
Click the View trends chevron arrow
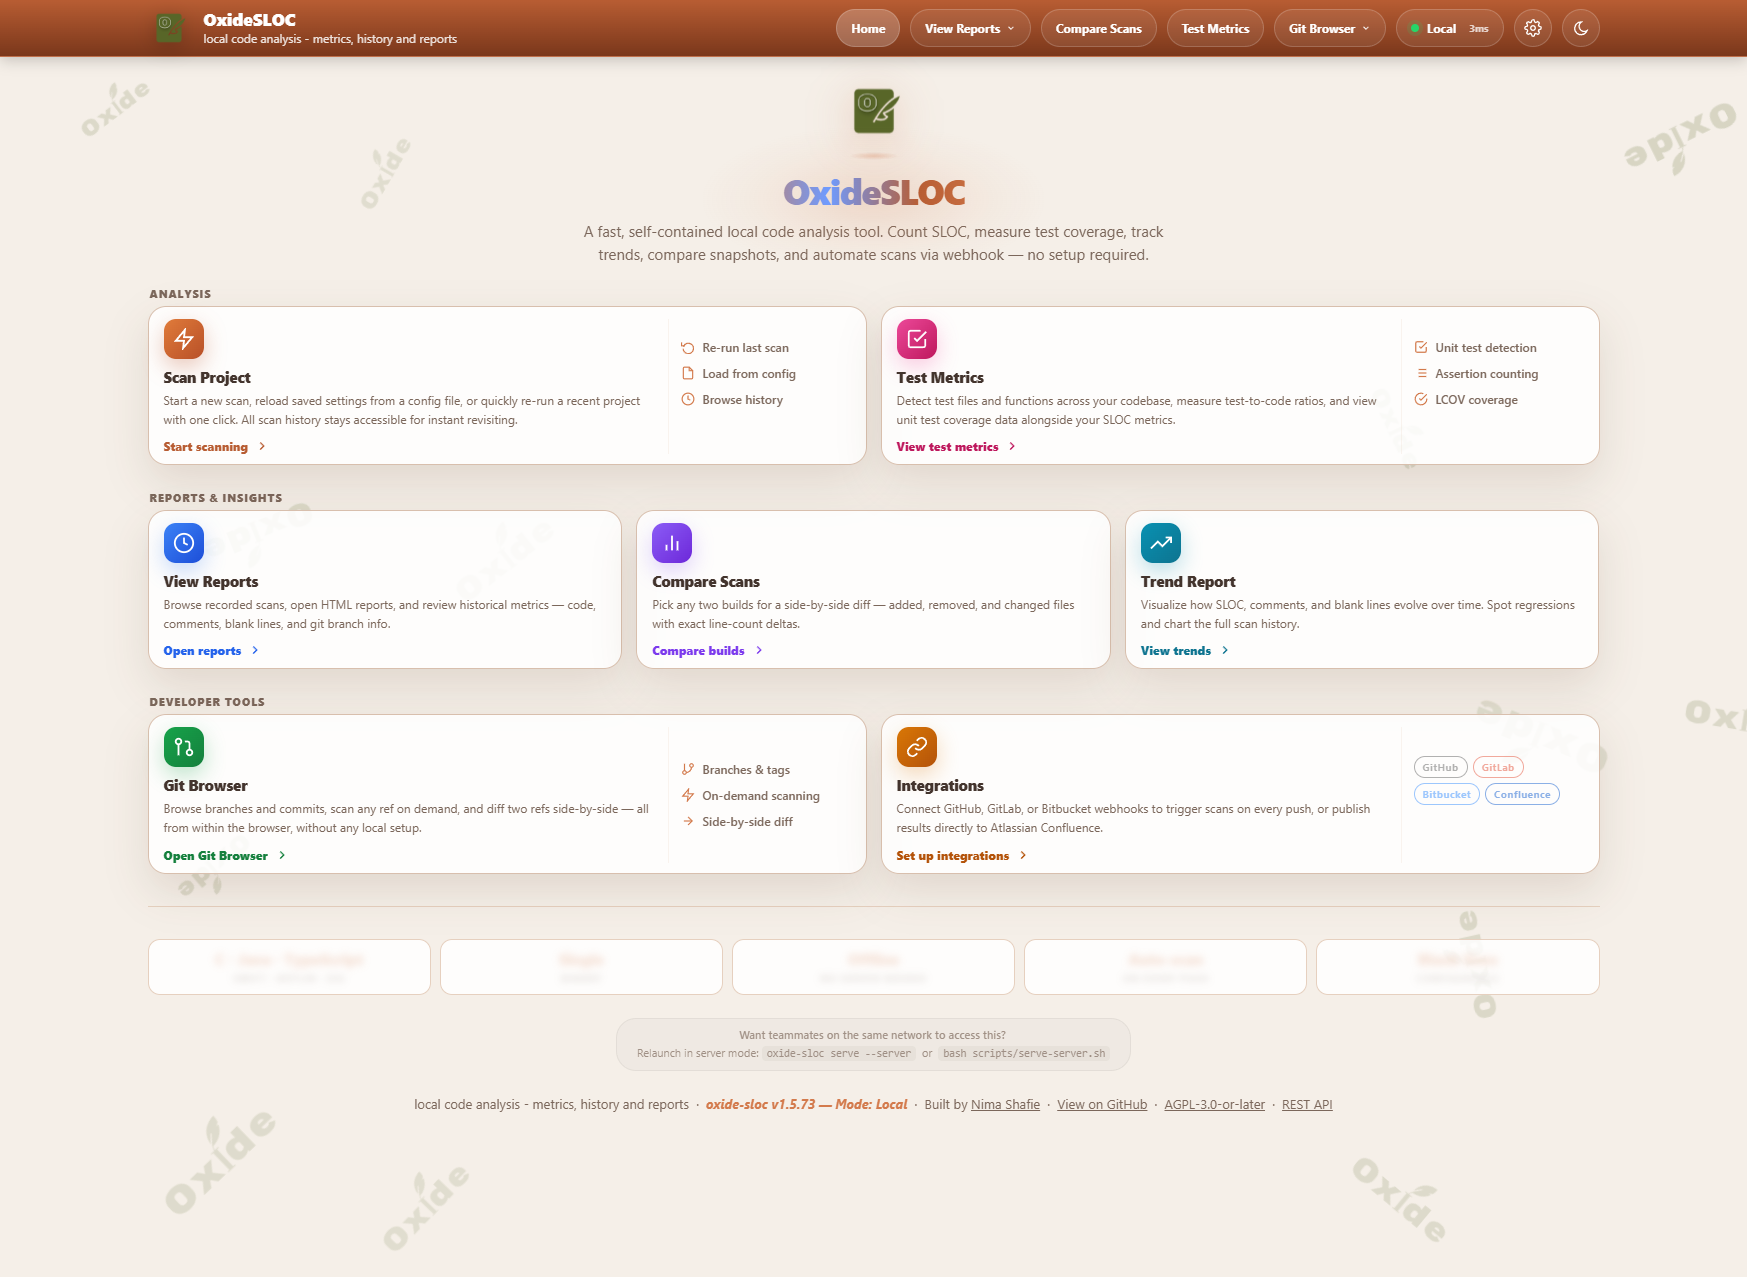[1225, 650]
